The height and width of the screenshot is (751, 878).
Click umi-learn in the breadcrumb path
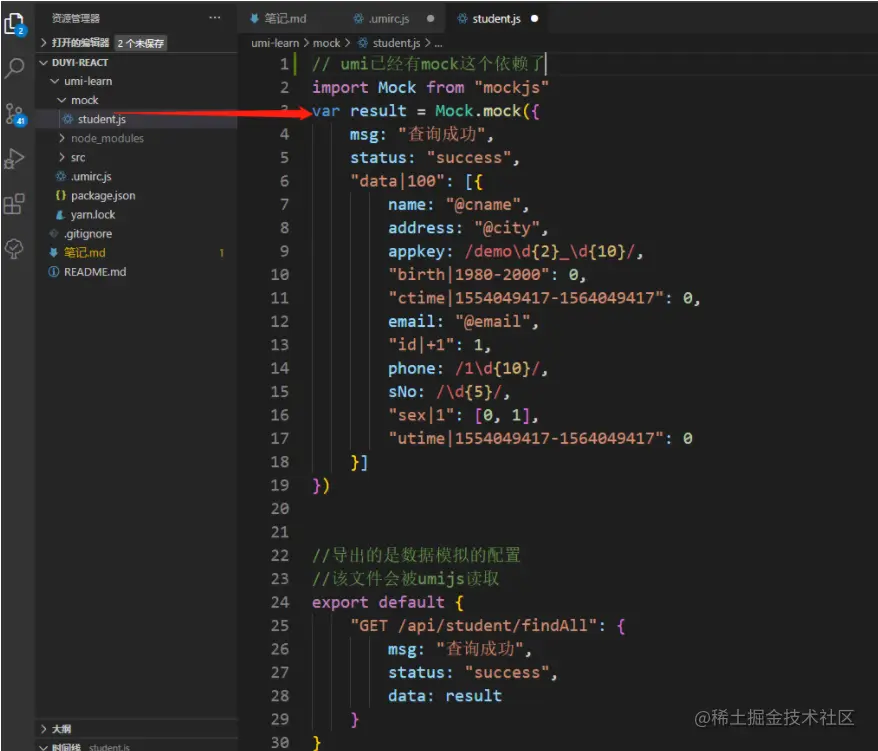[275, 43]
